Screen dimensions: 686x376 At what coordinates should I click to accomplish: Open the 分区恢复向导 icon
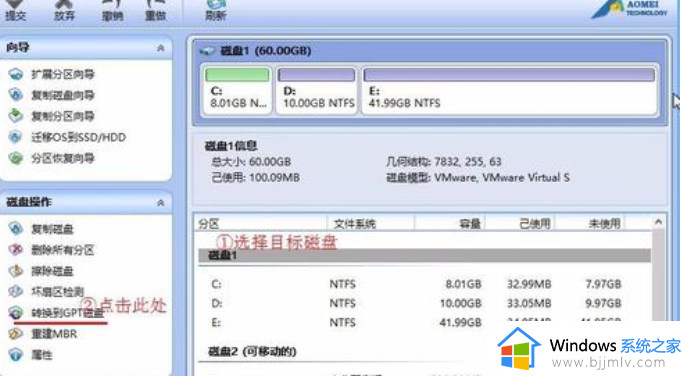pos(16,158)
